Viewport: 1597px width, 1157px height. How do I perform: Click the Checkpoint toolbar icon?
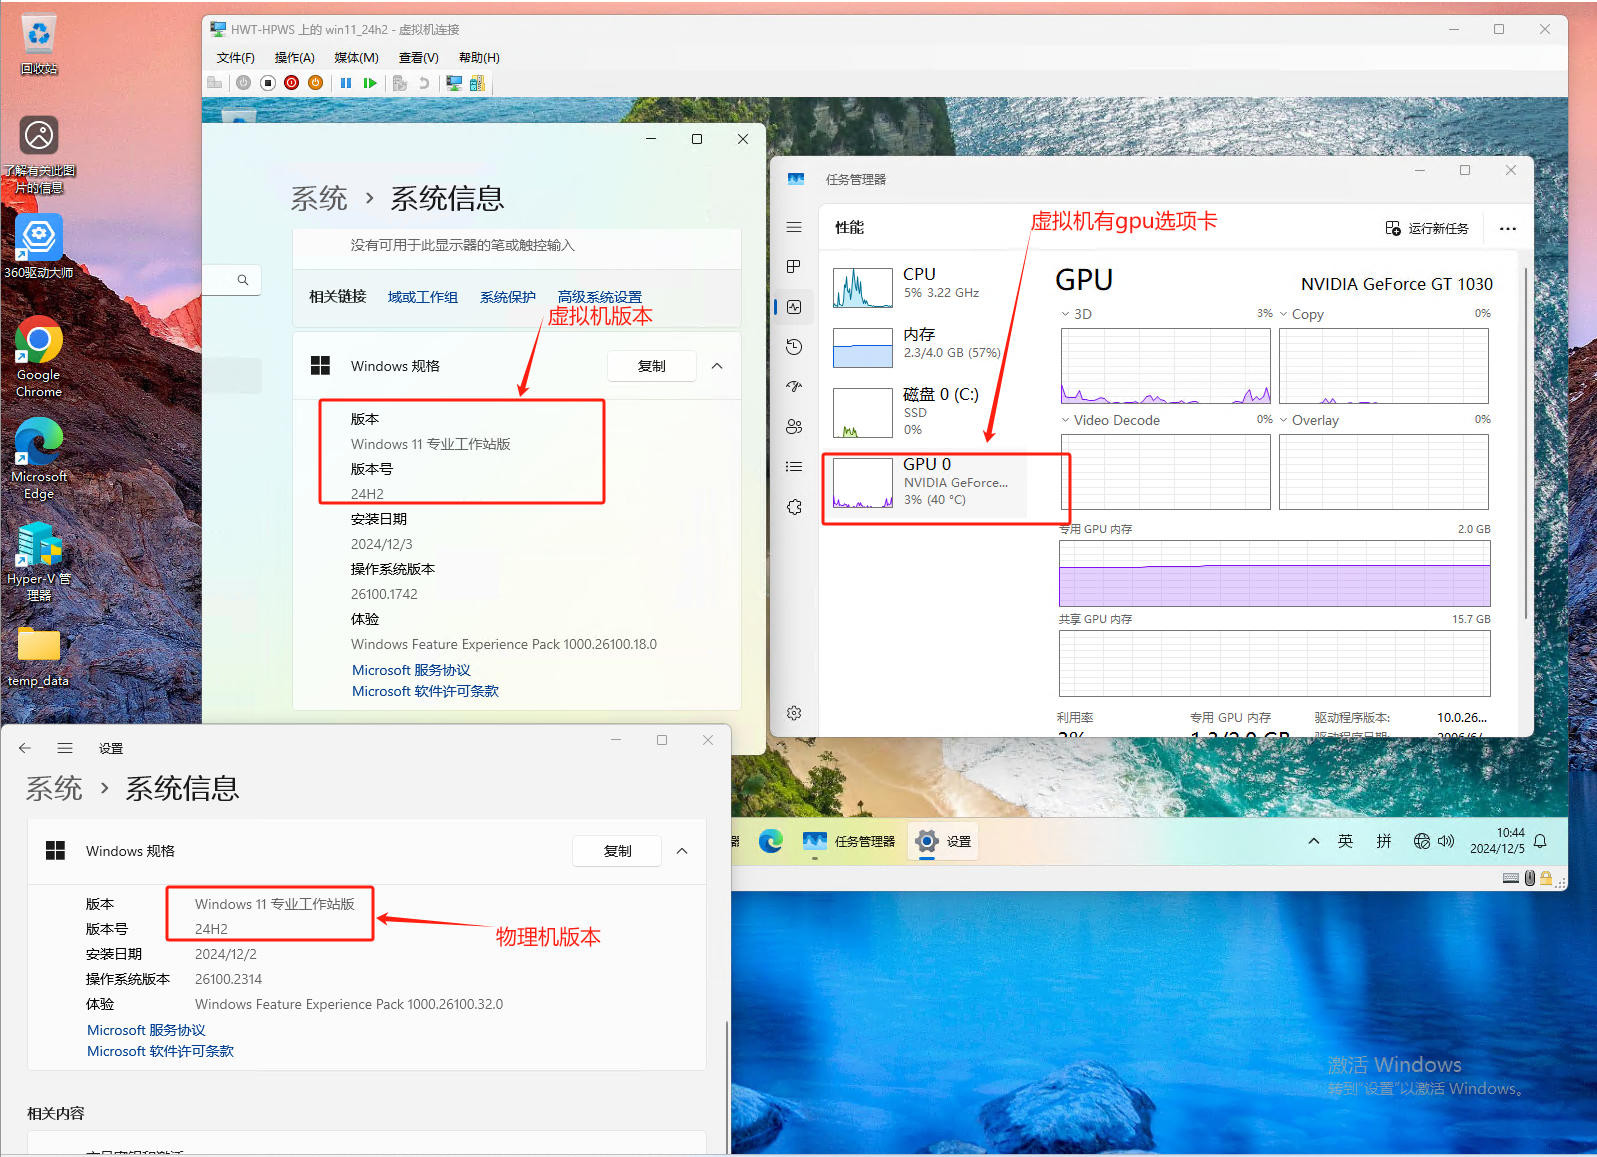tap(400, 83)
